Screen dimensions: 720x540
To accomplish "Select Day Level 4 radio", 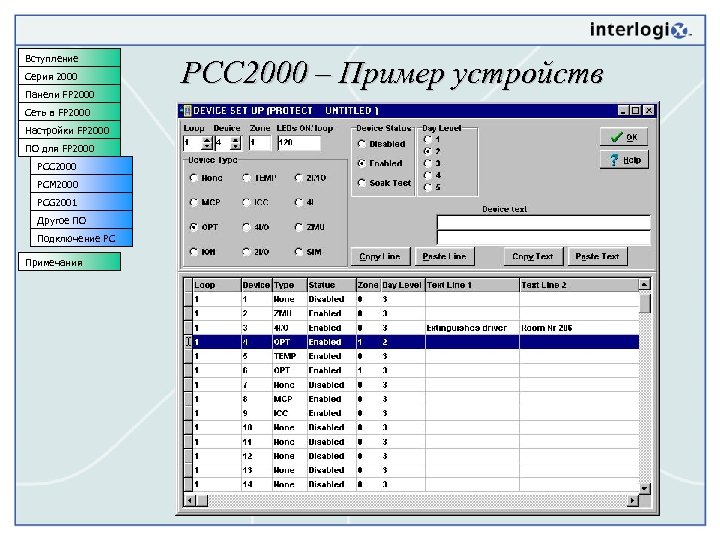I will [428, 175].
